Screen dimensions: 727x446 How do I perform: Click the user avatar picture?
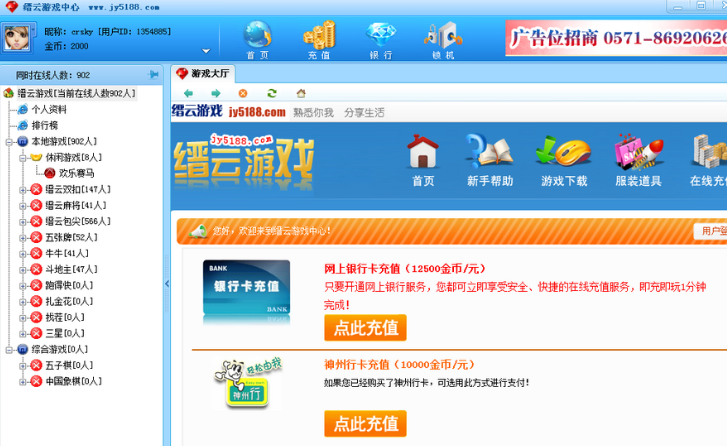17,38
